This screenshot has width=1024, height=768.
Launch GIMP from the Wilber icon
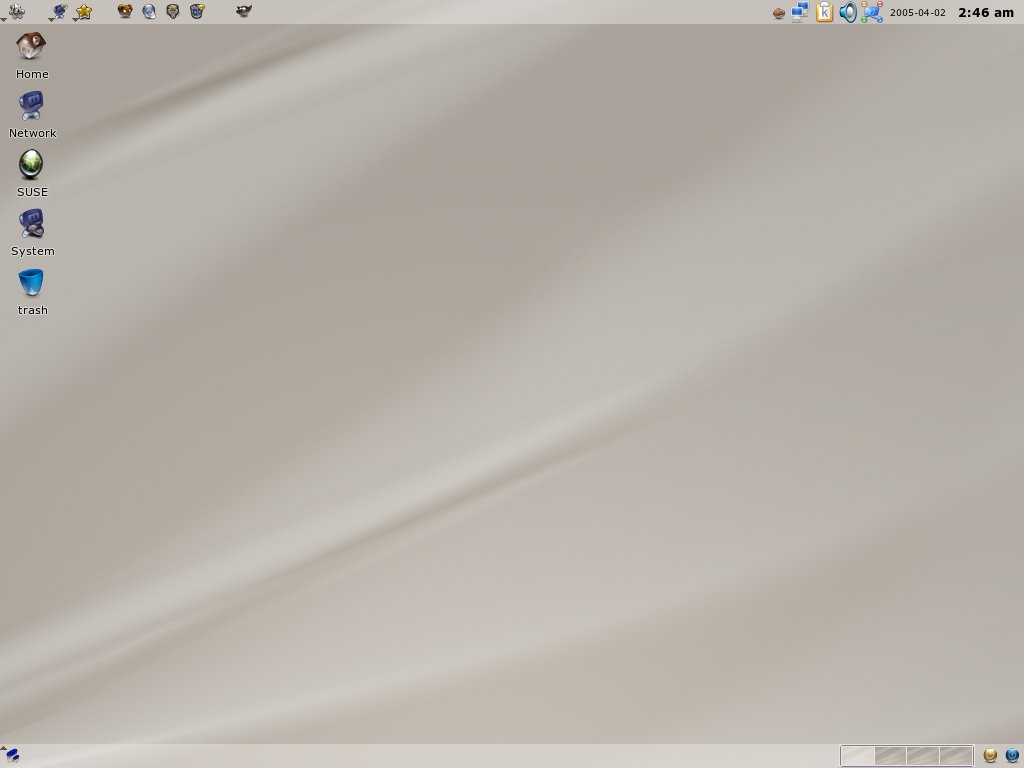(x=244, y=10)
